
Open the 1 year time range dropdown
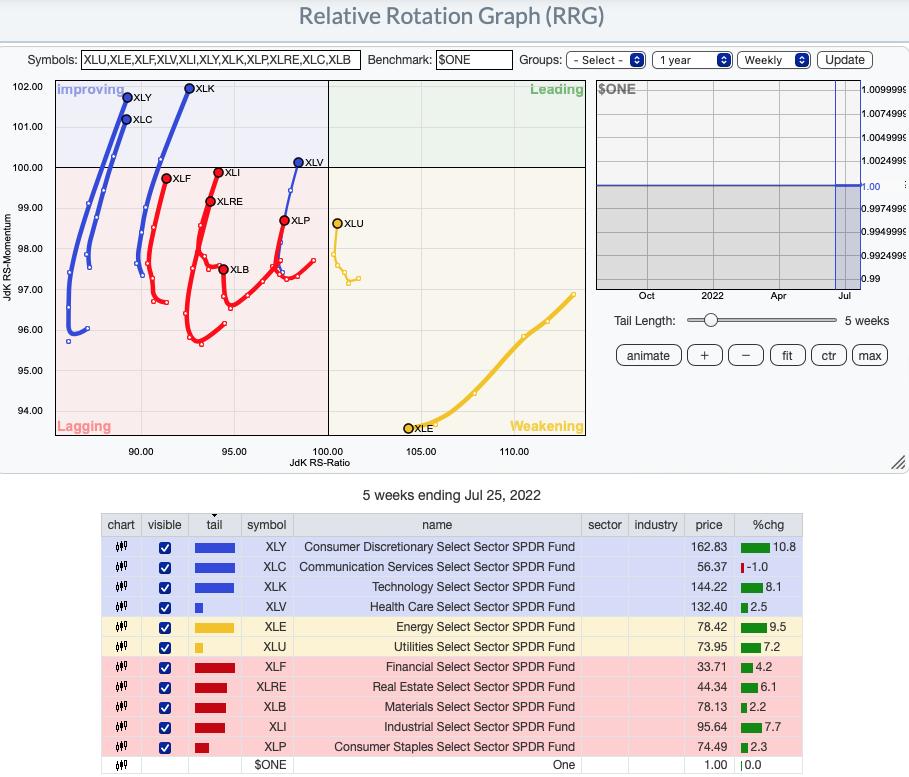(693, 60)
